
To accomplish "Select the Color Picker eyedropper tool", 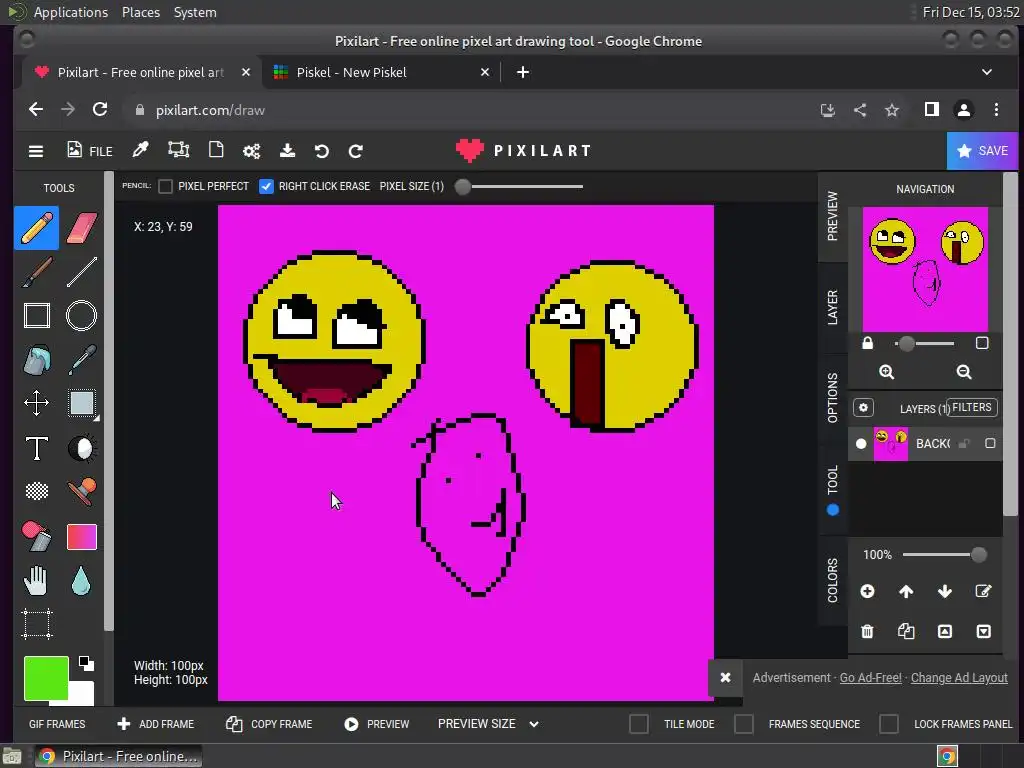I will pos(82,360).
